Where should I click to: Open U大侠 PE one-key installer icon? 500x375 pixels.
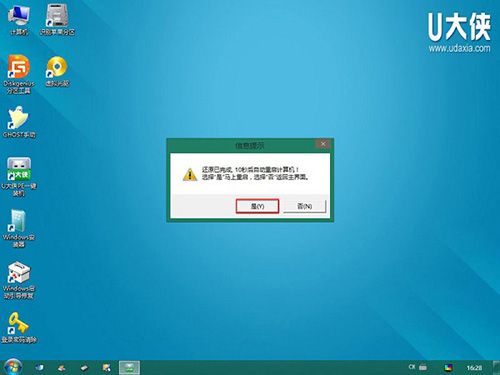pyautogui.click(x=19, y=177)
